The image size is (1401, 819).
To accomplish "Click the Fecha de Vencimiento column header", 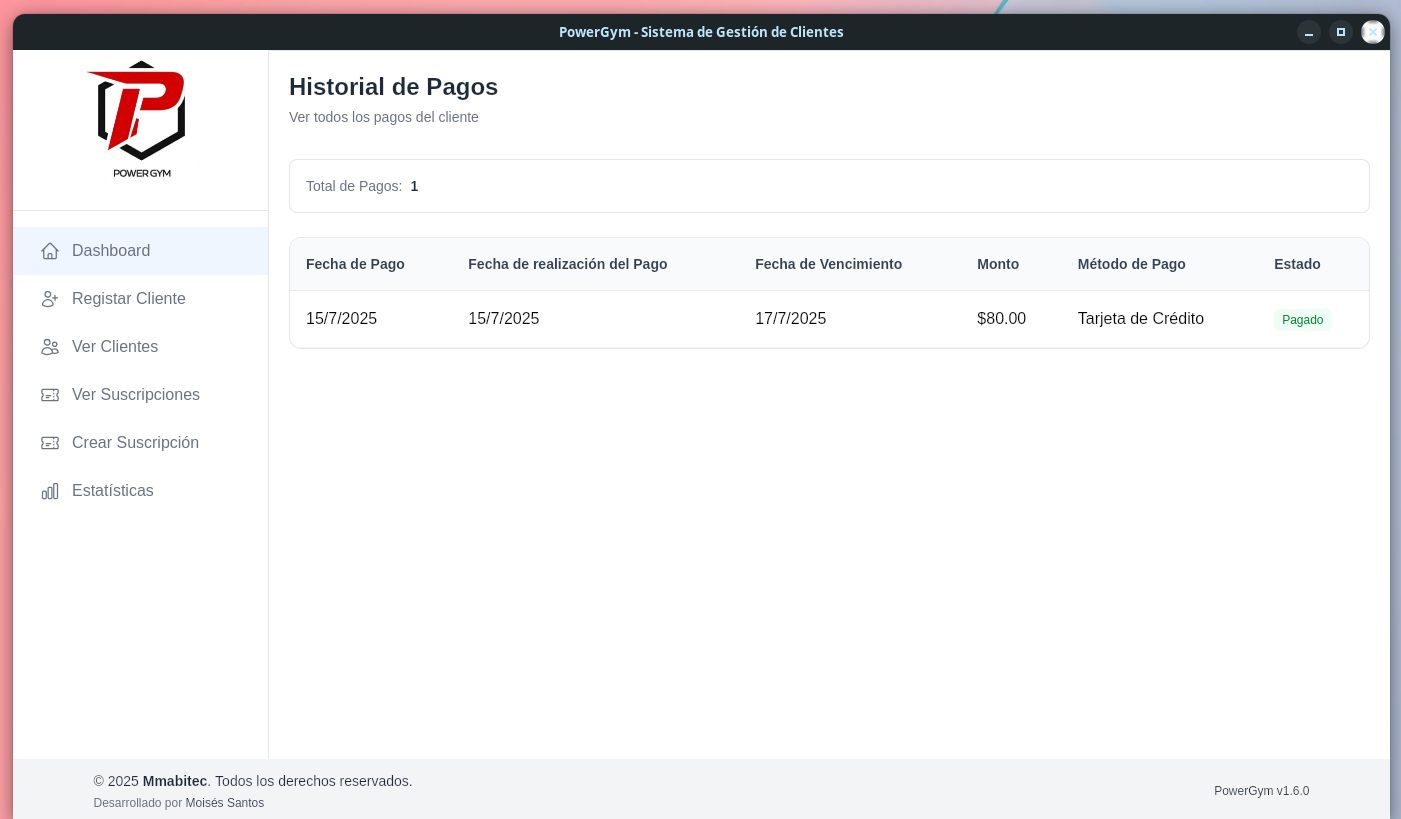I will 829,264.
